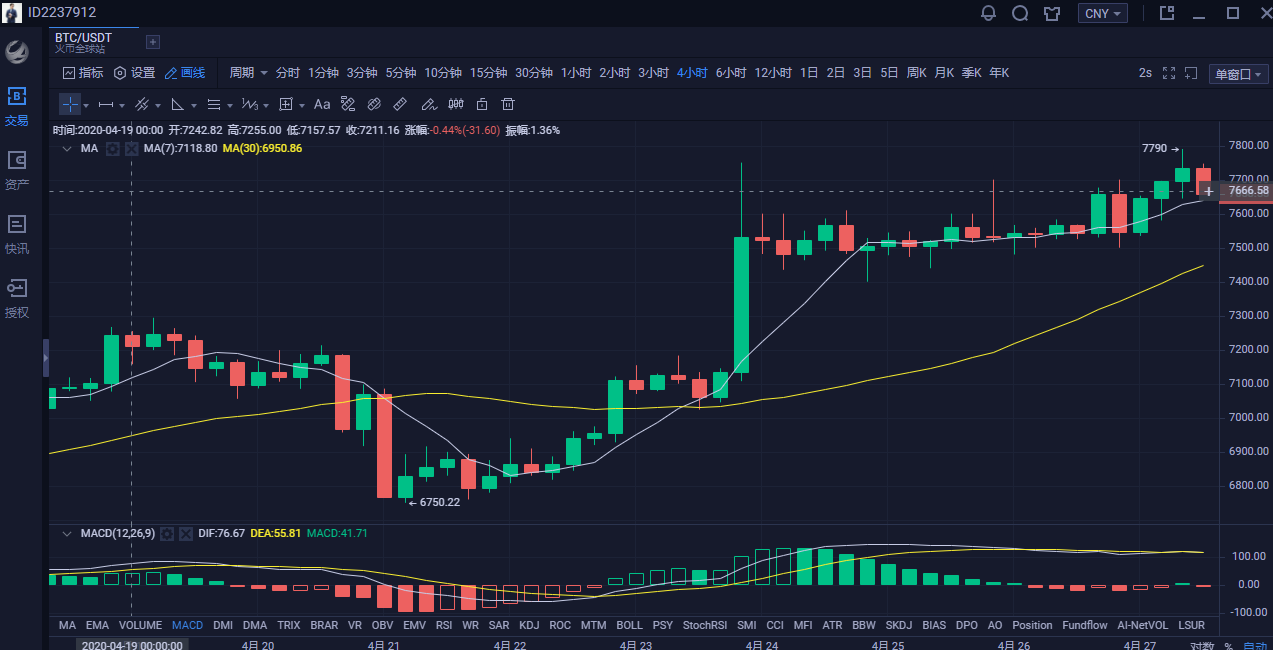Click the fullscreen expand icon near 2s
The height and width of the screenshot is (650, 1273).
coord(1168,72)
